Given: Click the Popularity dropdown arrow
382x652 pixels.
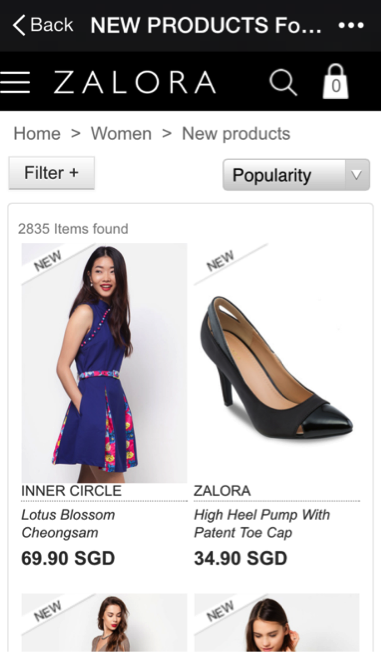Looking at the screenshot, I should [357, 175].
